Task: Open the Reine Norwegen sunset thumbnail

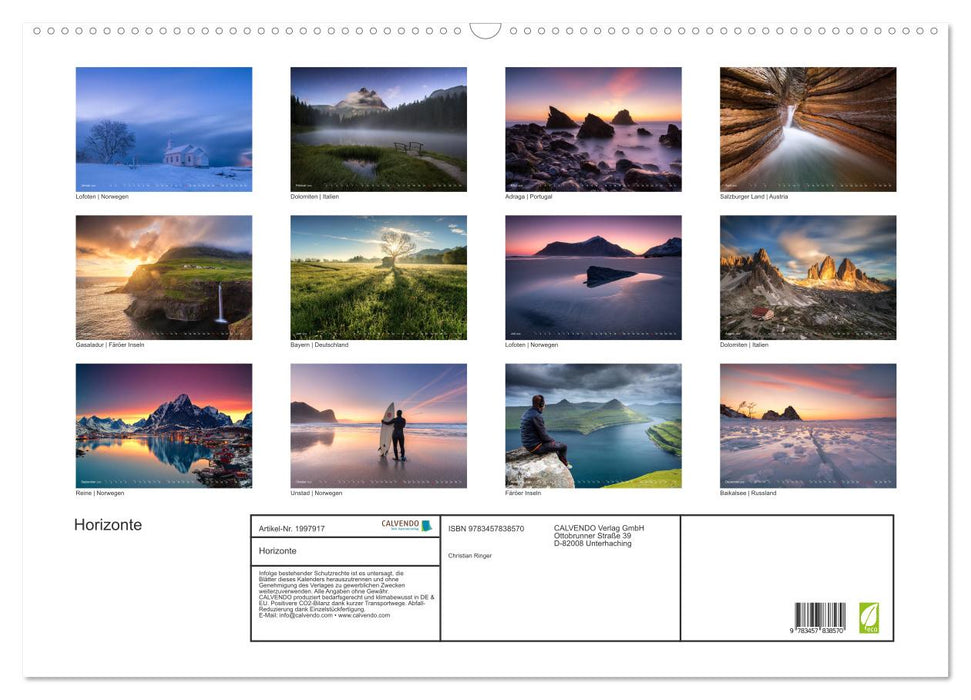Action: 163,426
